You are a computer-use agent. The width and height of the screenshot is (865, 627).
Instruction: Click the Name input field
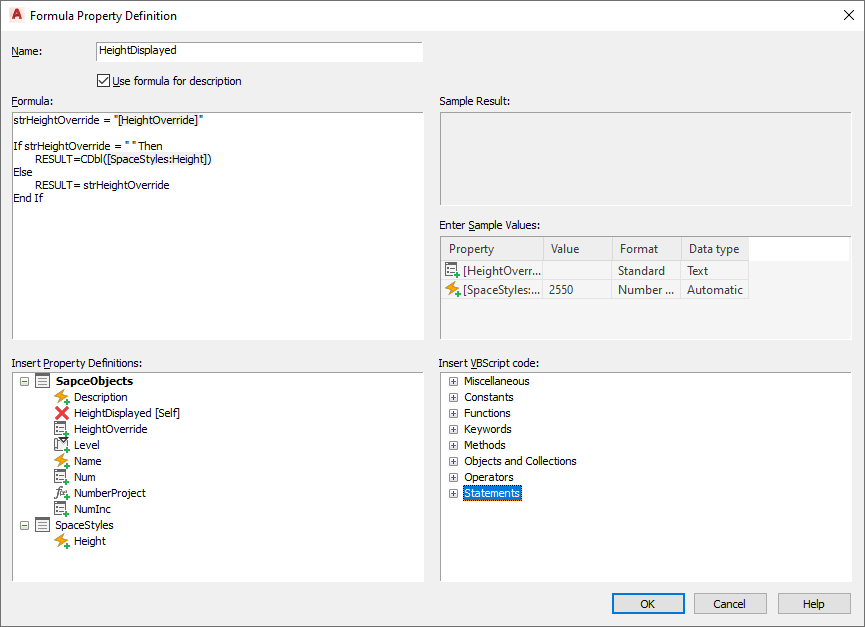(259, 51)
